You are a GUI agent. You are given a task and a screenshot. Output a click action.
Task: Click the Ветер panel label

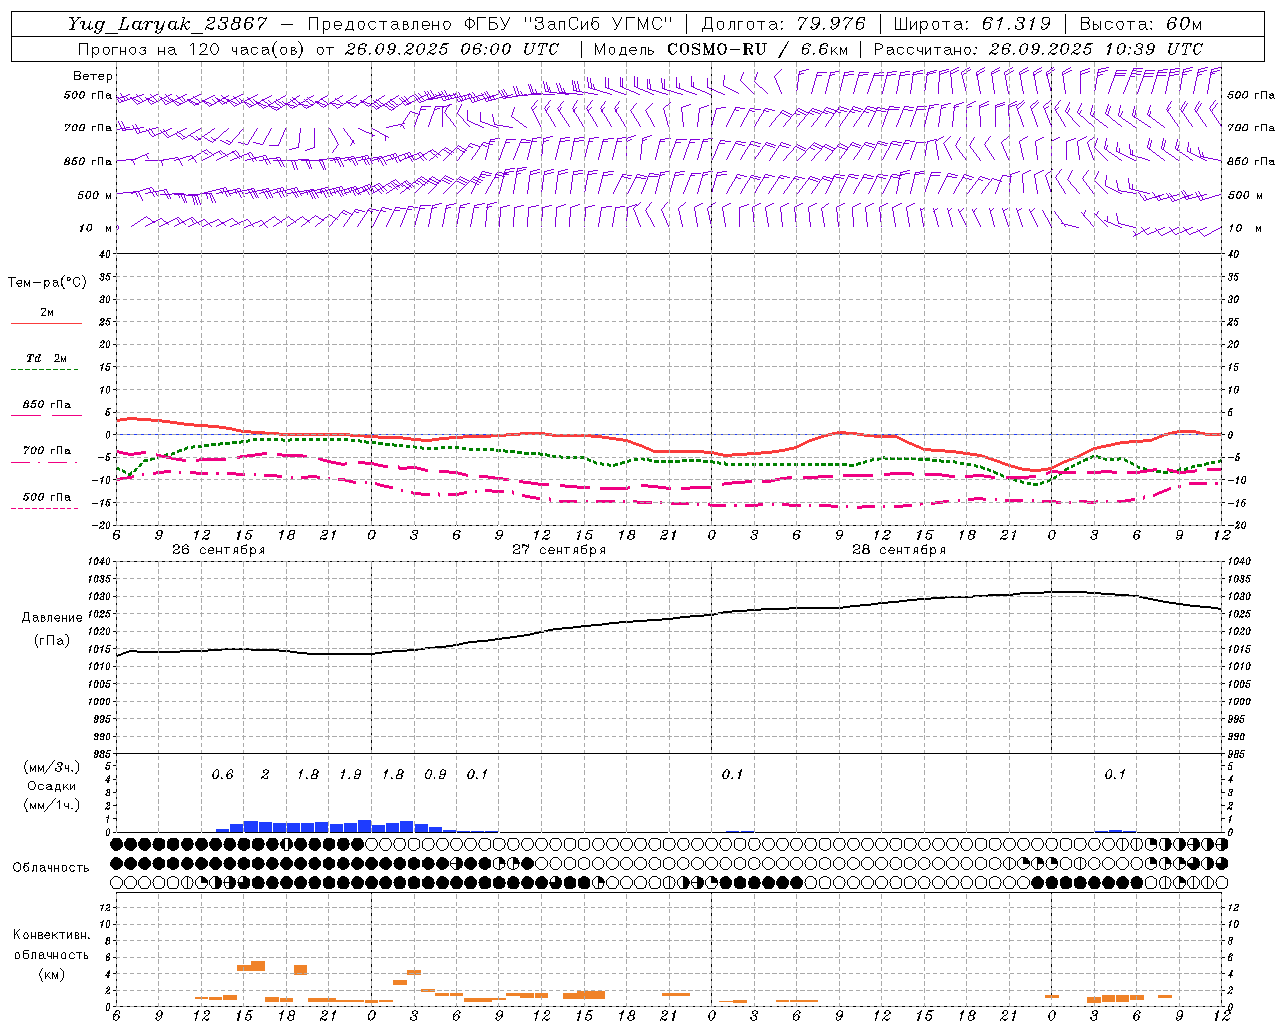click(x=93, y=76)
